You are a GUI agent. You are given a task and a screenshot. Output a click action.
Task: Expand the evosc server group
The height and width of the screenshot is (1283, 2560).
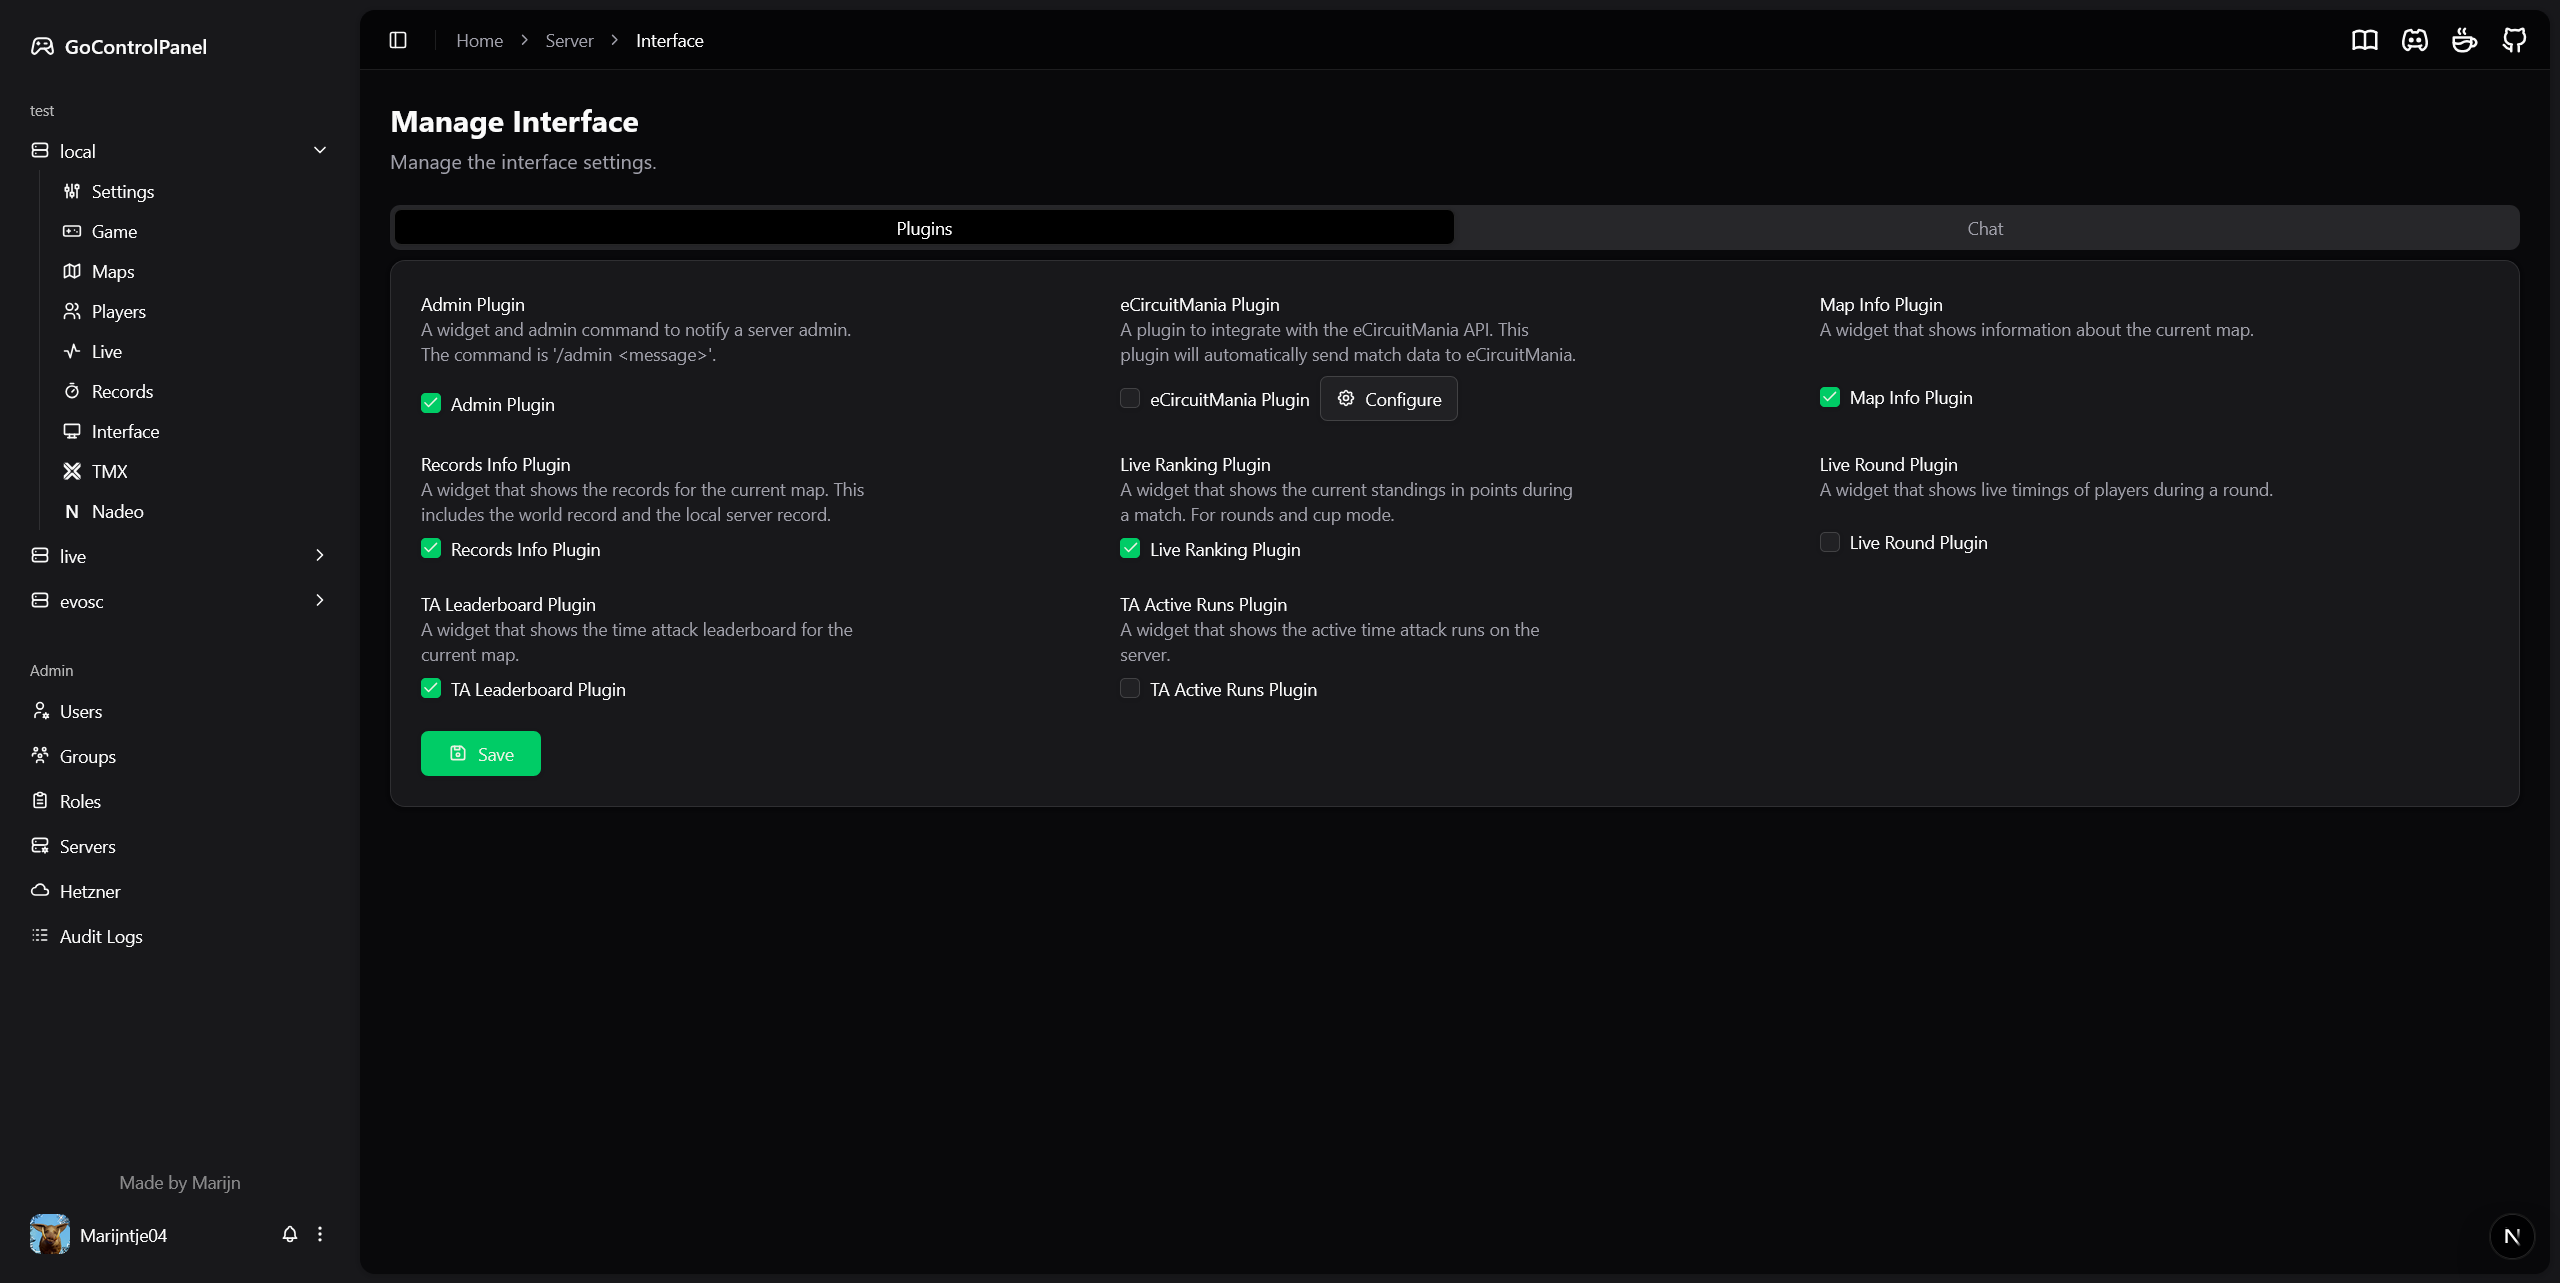[x=320, y=600]
